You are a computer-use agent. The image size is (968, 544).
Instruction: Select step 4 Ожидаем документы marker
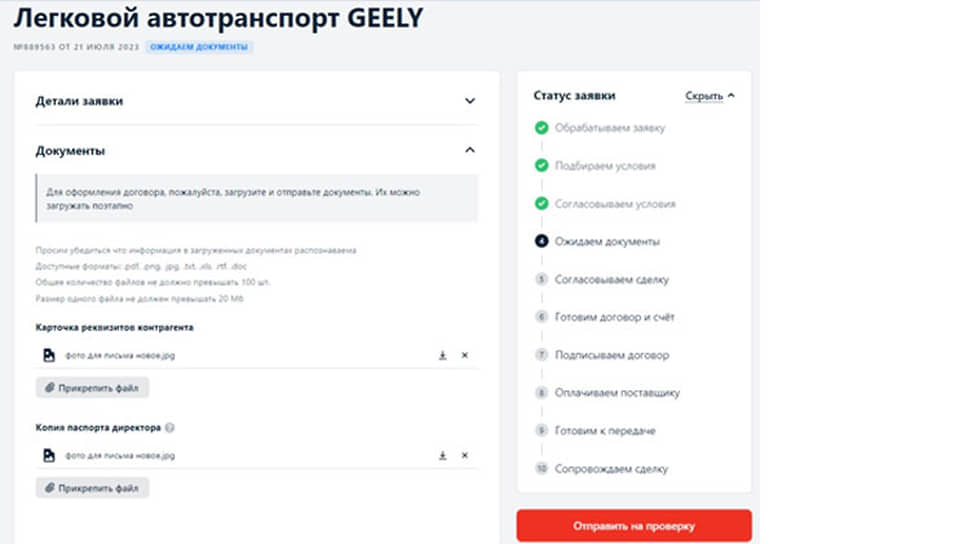point(541,241)
